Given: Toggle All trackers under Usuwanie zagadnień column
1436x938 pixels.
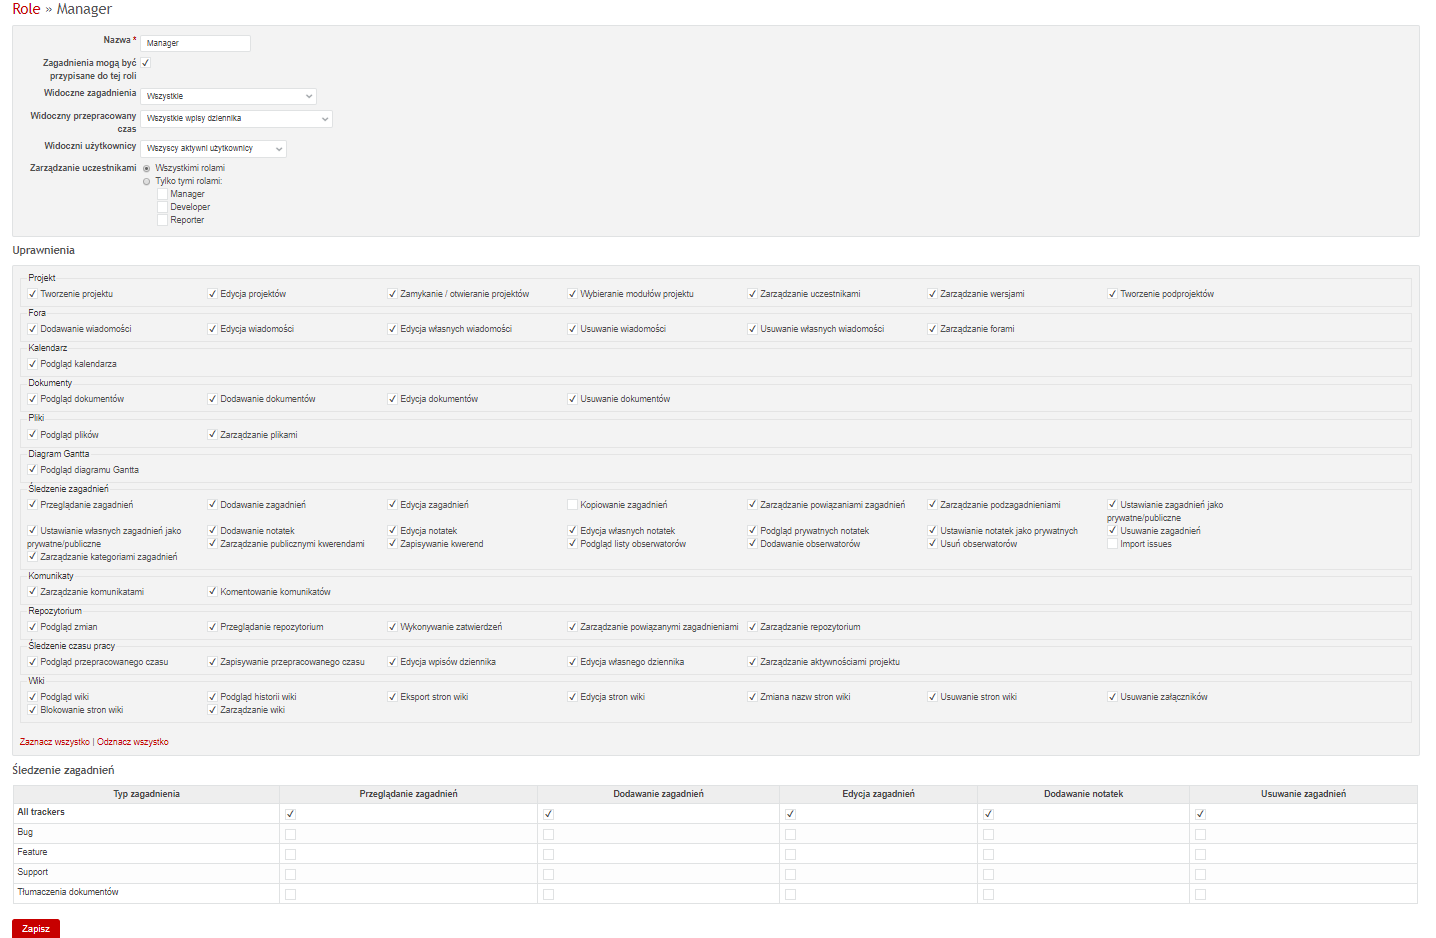Looking at the screenshot, I should (x=1200, y=814).
